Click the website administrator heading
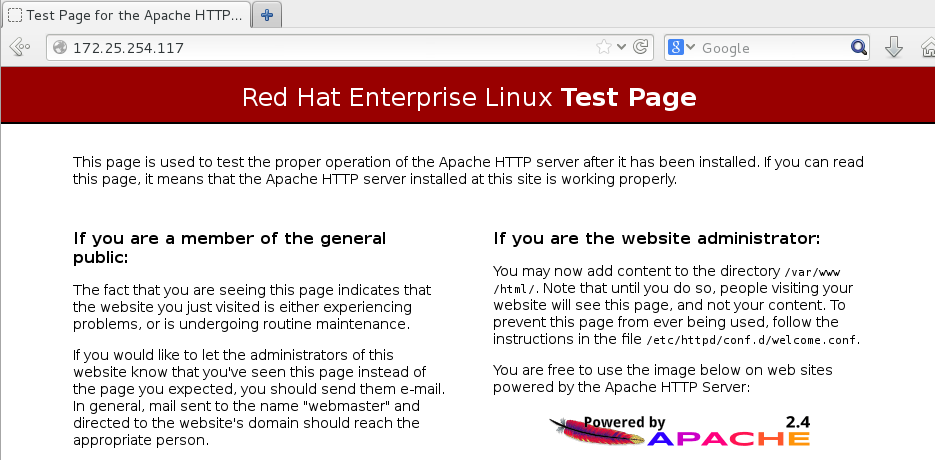Image resolution: width=935 pixels, height=460 pixels. tap(657, 239)
